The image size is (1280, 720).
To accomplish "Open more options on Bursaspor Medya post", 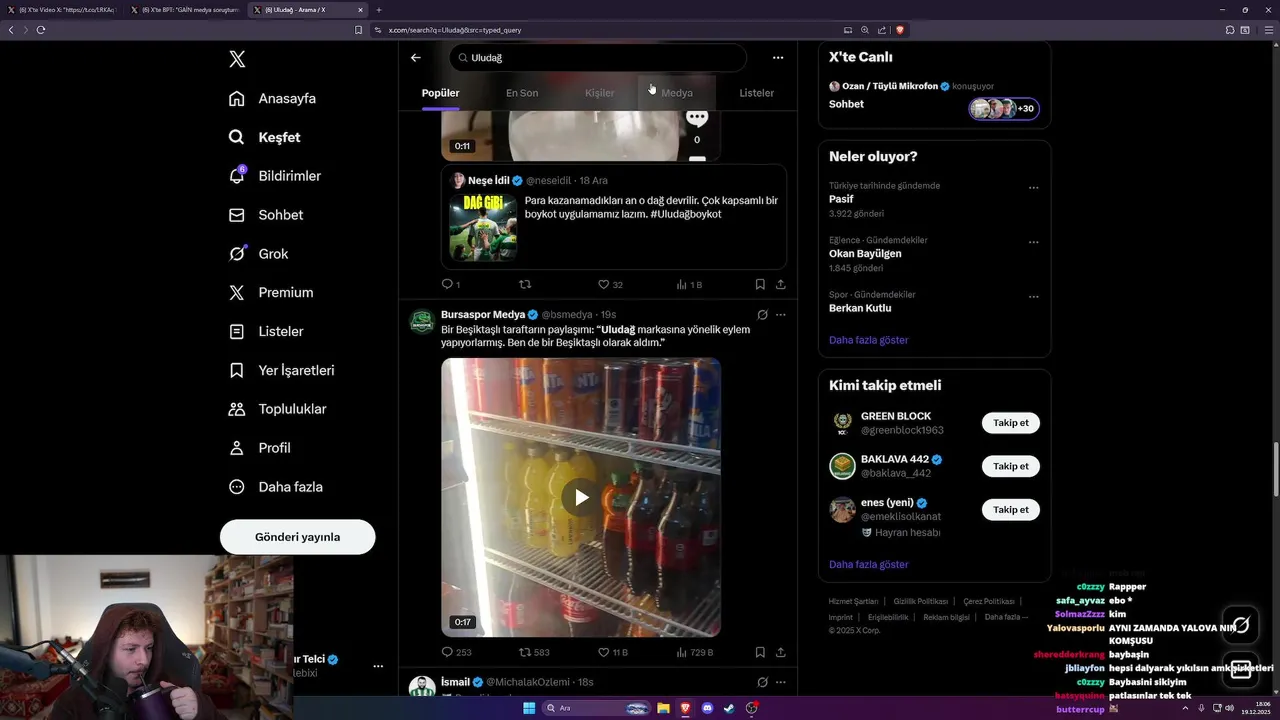I will point(781,315).
